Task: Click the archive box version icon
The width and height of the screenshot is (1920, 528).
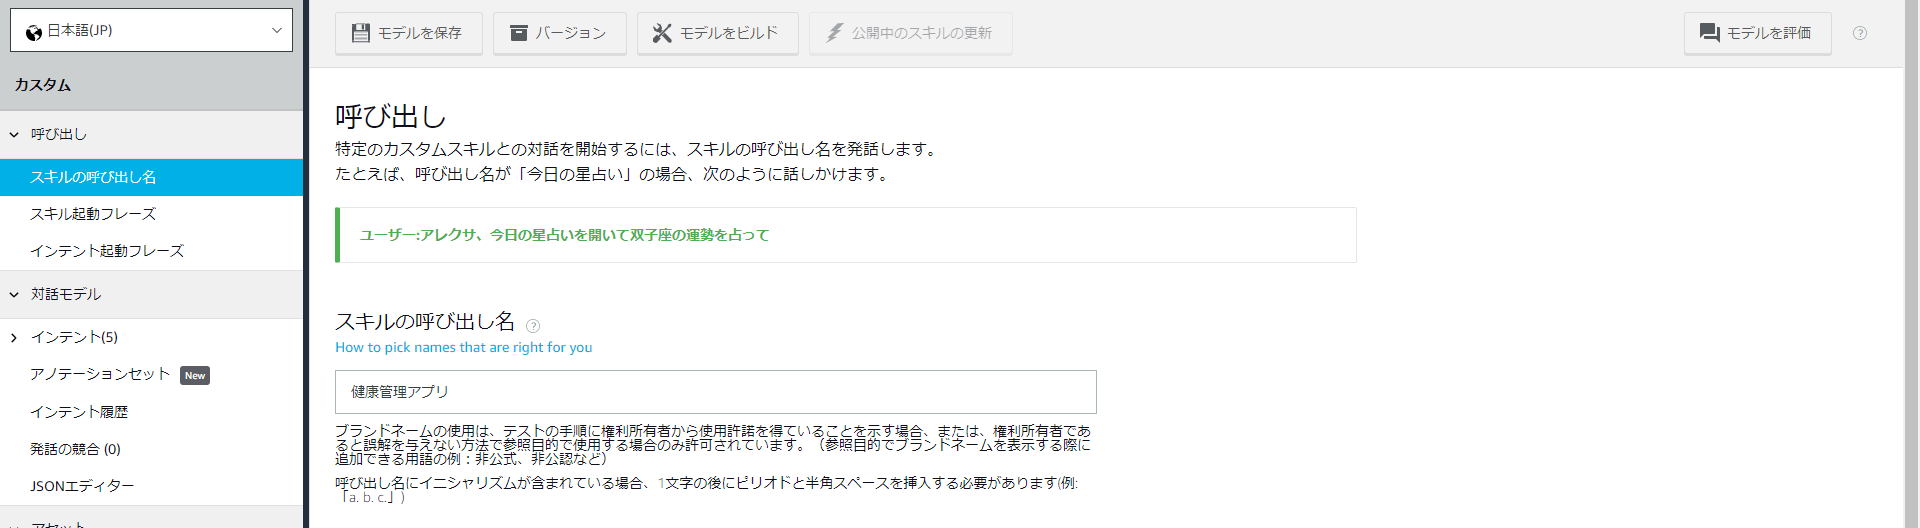Action: click(x=518, y=33)
